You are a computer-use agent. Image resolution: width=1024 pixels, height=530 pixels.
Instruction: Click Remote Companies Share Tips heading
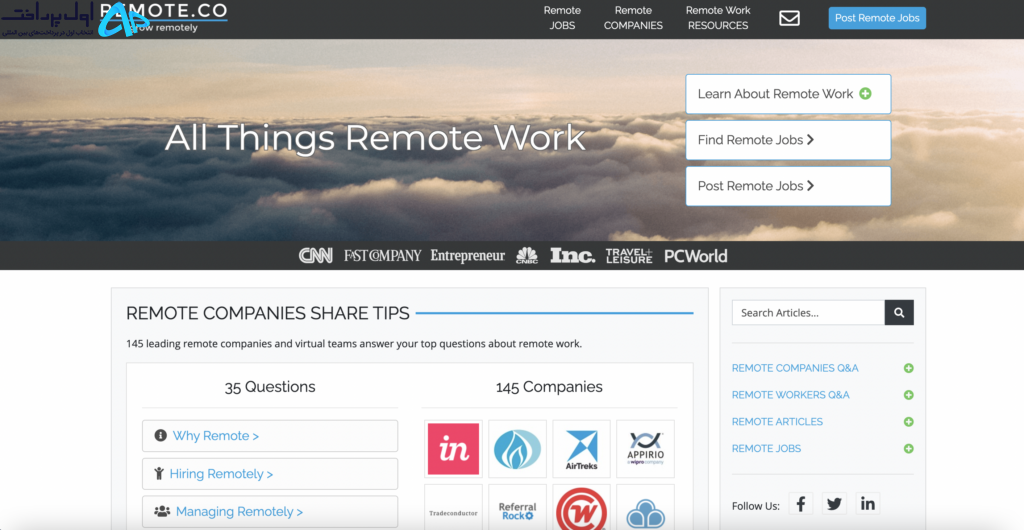[268, 313]
